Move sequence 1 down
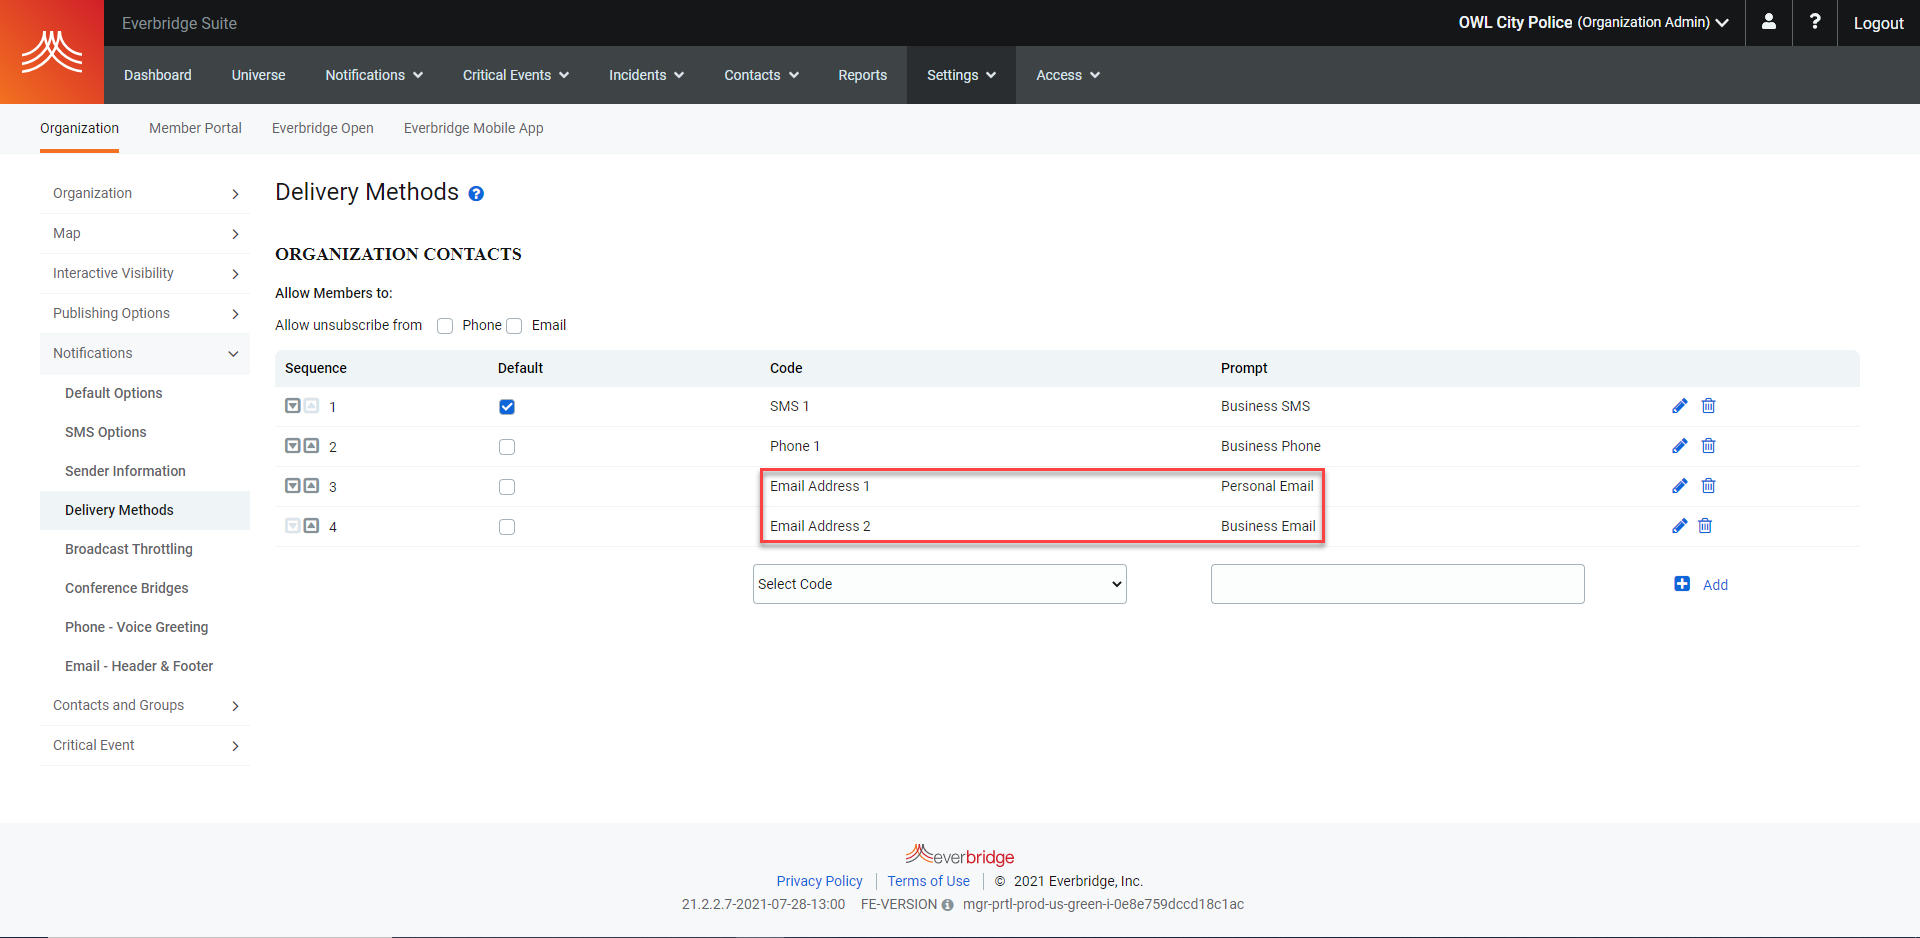Image resolution: width=1920 pixels, height=938 pixels. pos(293,406)
